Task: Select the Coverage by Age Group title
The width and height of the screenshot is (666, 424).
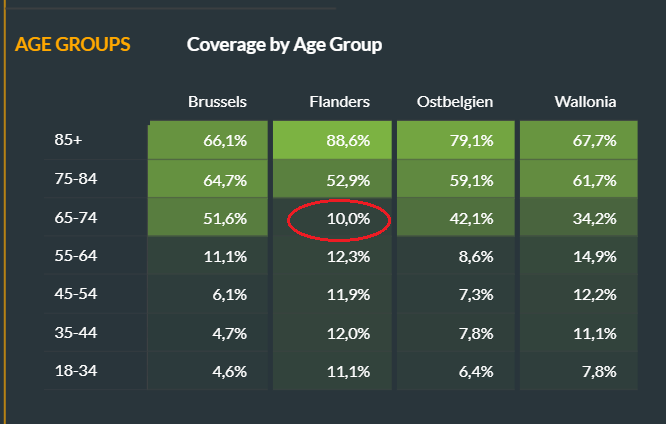Action: tap(284, 45)
